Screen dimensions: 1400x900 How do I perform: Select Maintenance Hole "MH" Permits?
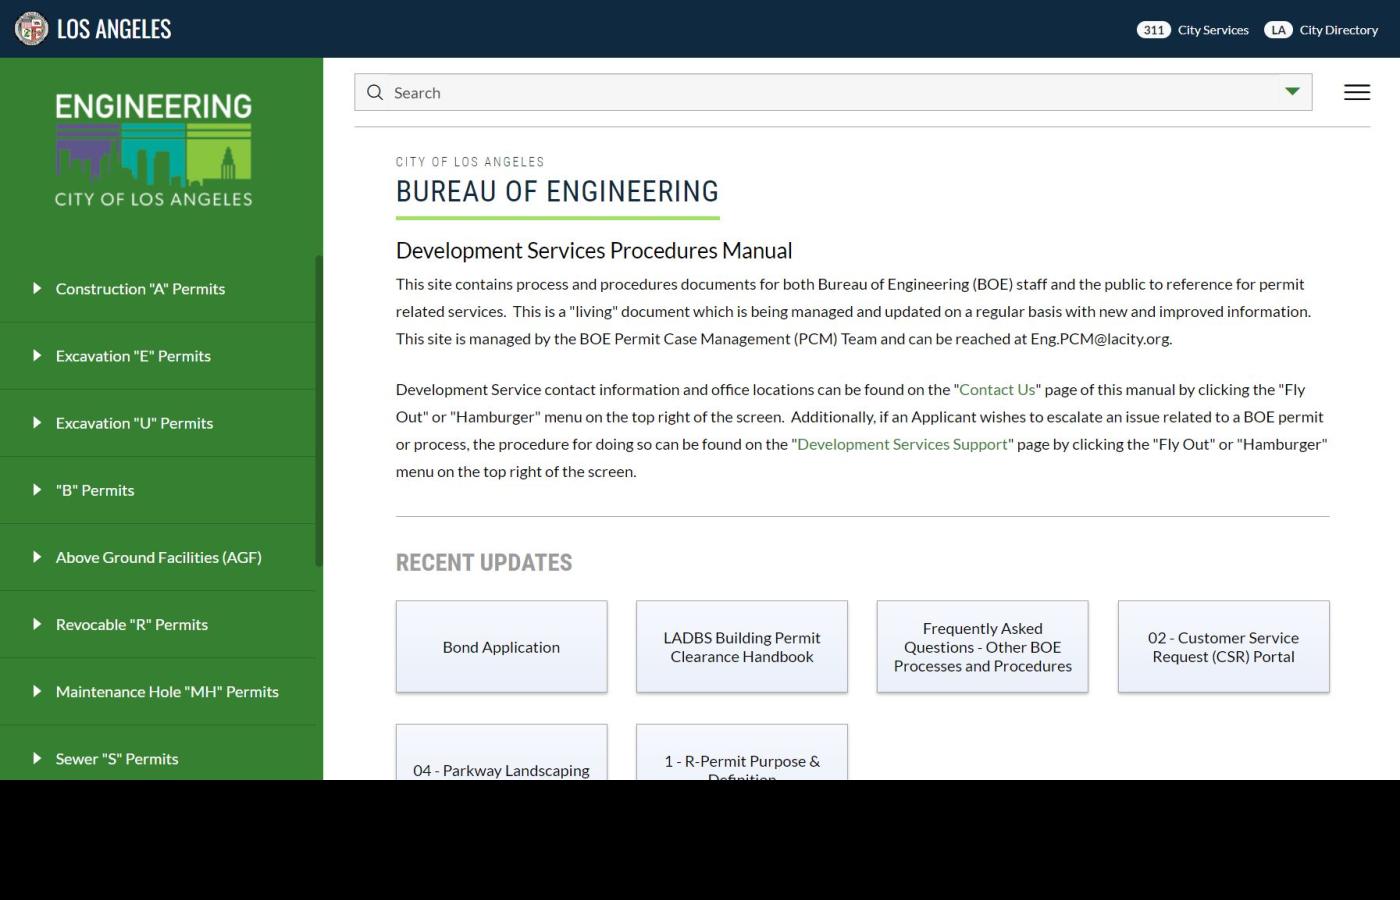(x=167, y=691)
